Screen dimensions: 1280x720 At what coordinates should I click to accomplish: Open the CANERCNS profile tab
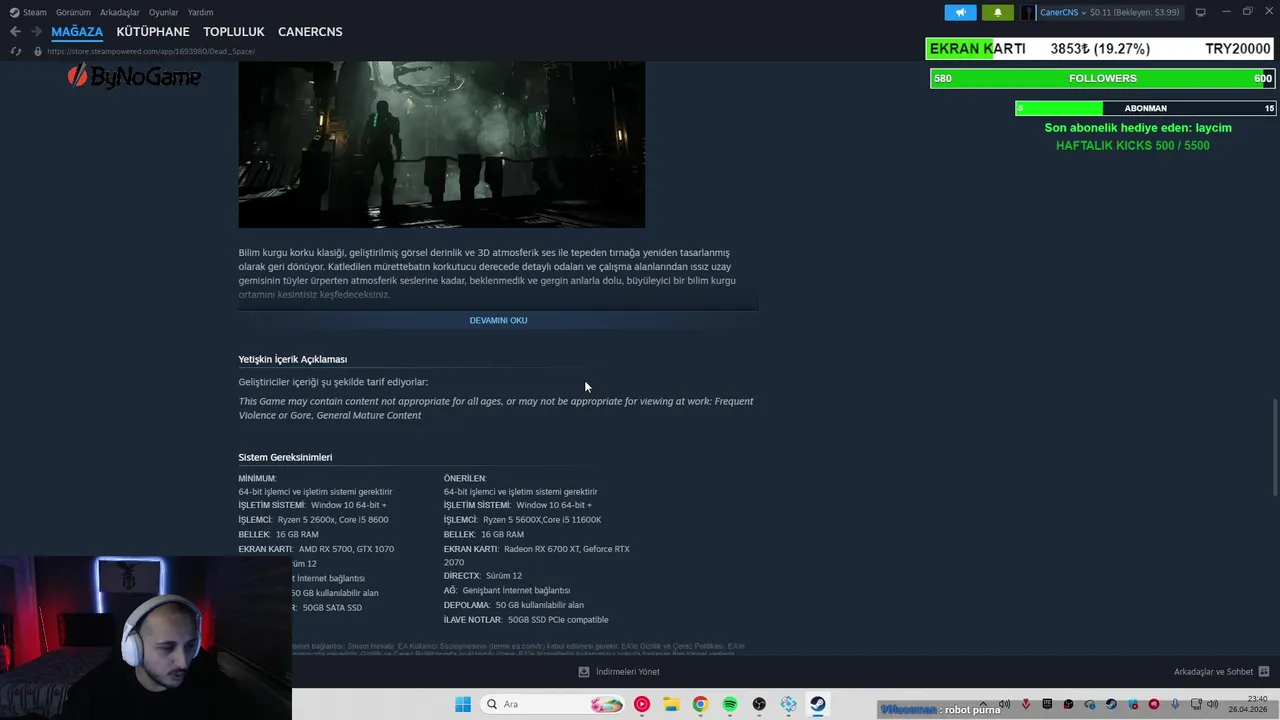point(310,32)
